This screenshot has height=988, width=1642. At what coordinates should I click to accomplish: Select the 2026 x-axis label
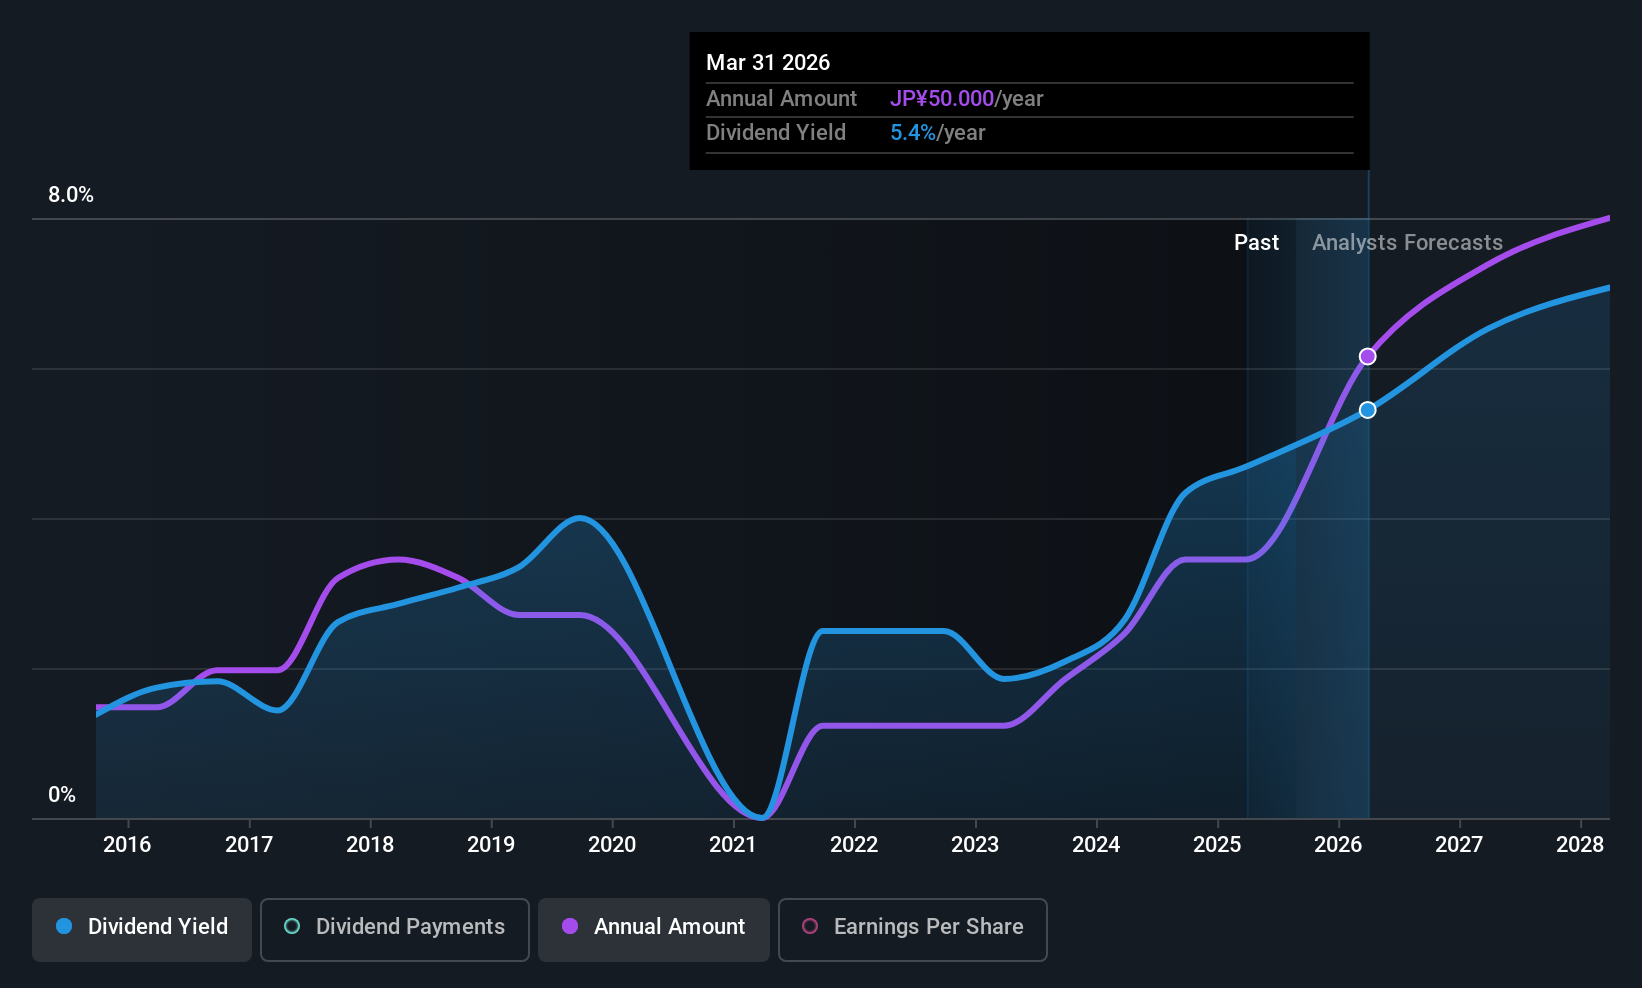point(1338,845)
